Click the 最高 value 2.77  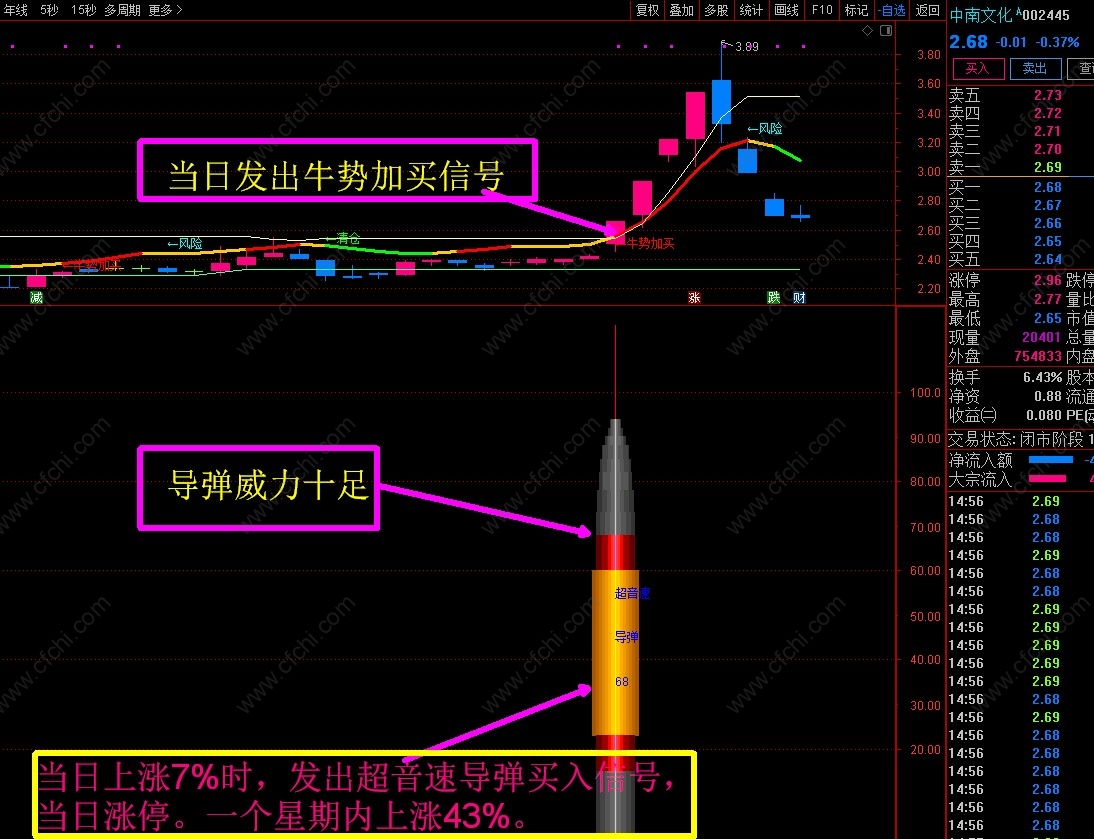tap(1047, 299)
